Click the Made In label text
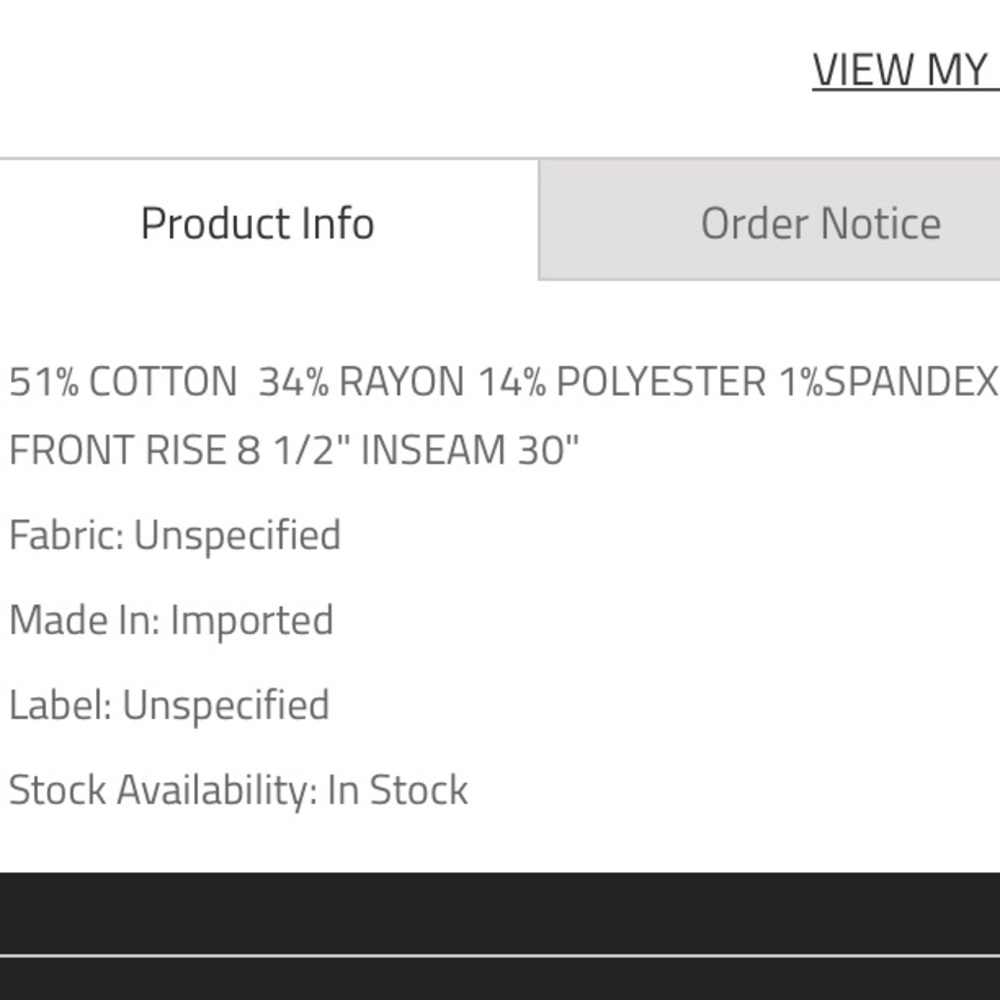This screenshot has width=1000, height=1000. tap(84, 620)
